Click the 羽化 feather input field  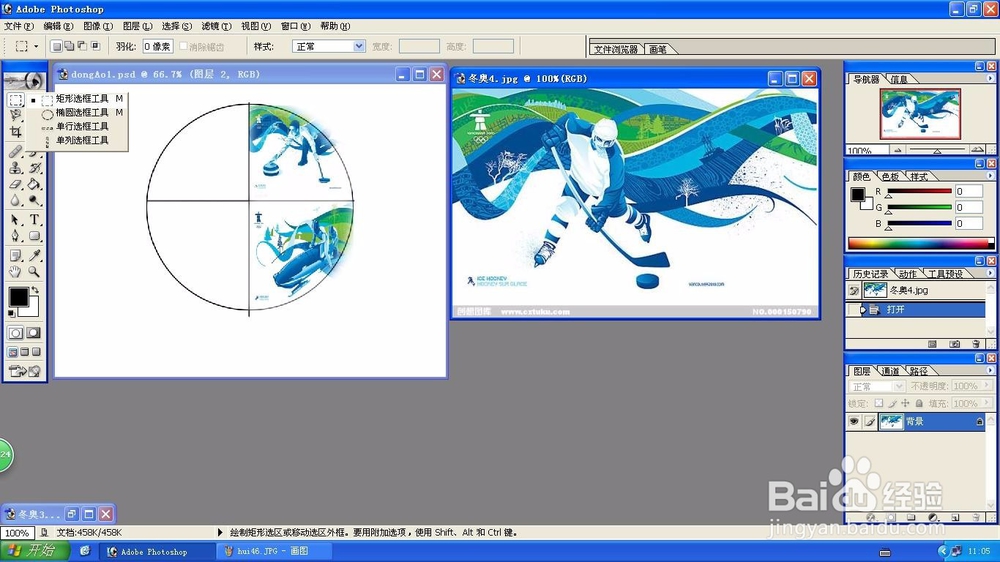(x=158, y=47)
